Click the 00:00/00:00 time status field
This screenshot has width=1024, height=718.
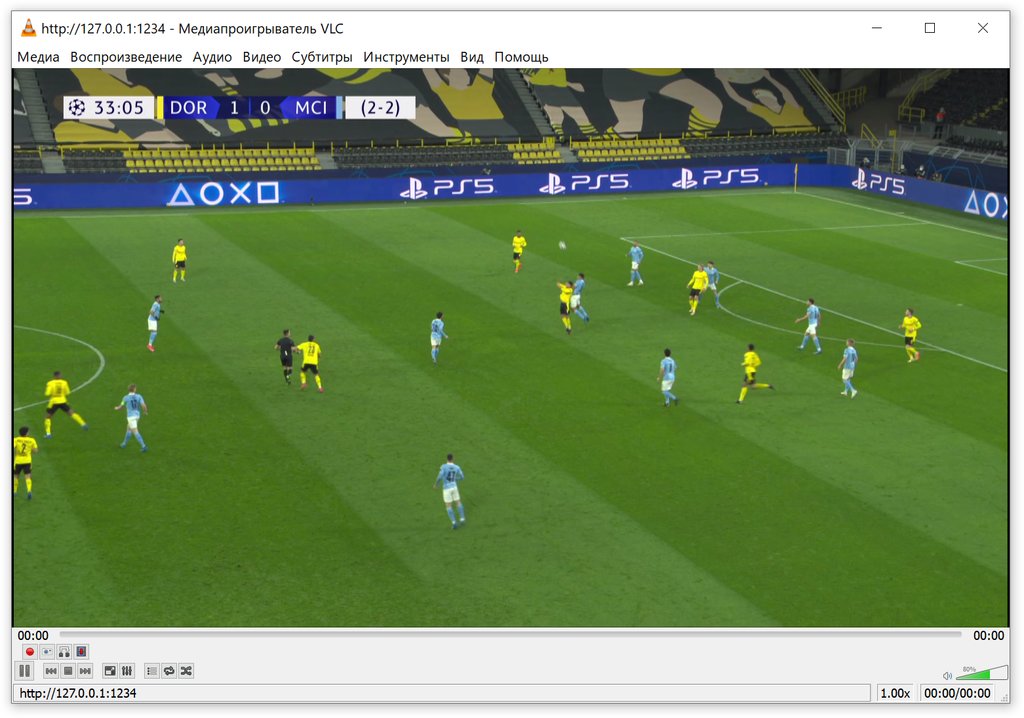coord(957,693)
